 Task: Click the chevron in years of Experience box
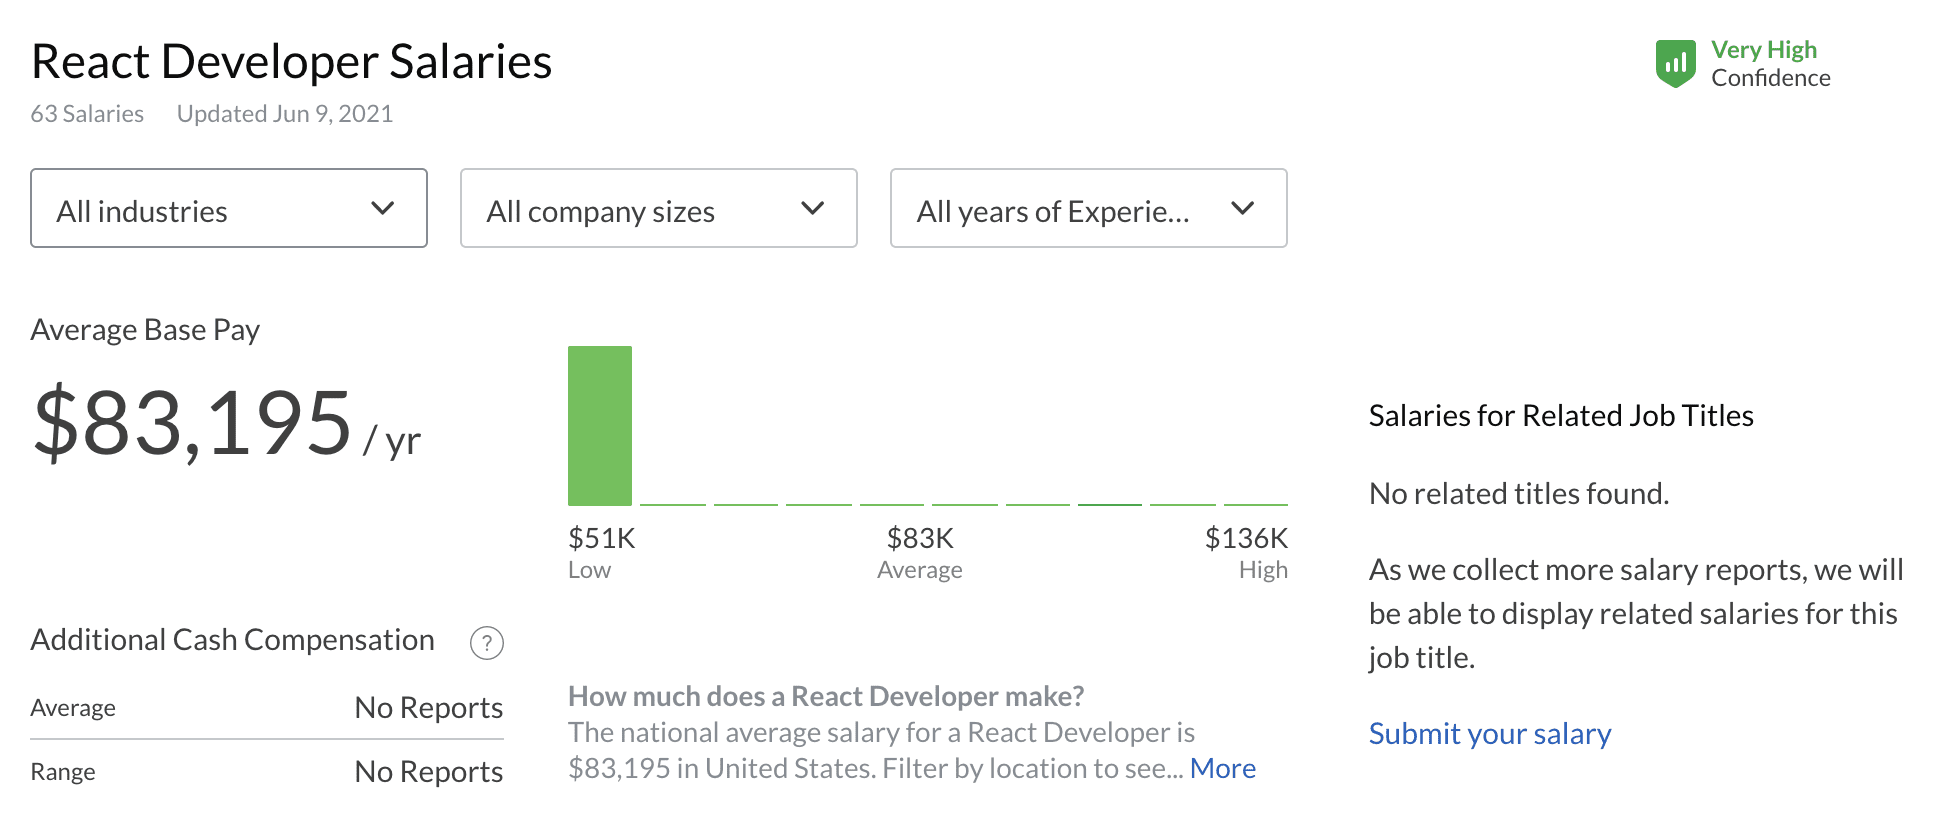click(1242, 209)
